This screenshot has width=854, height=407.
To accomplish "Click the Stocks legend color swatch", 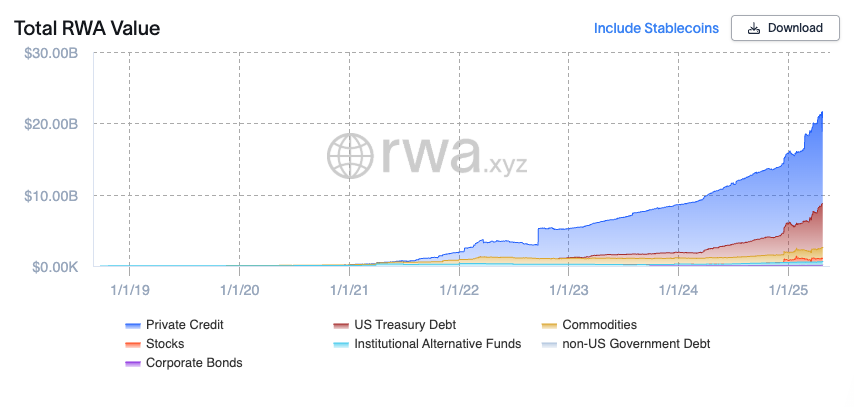I will [132, 344].
